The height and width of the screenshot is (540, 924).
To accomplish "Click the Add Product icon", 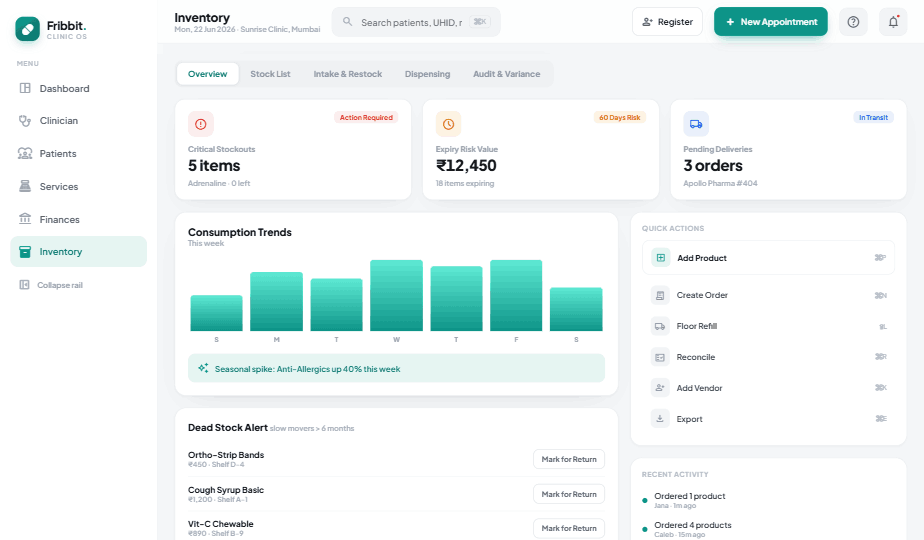I will pos(661,258).
